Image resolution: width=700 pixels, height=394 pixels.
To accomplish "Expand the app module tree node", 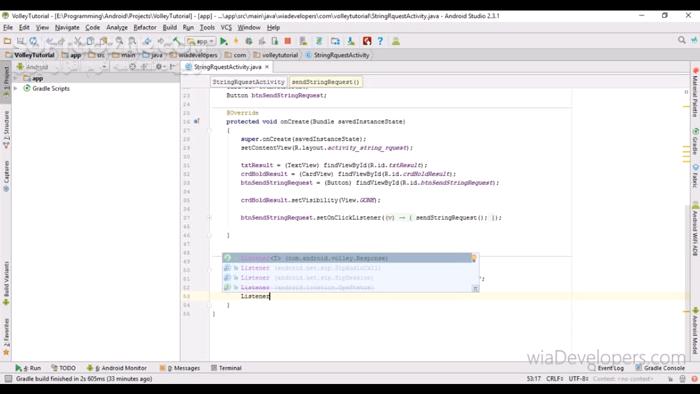I will pyautogui.click(x=16, y=78).
